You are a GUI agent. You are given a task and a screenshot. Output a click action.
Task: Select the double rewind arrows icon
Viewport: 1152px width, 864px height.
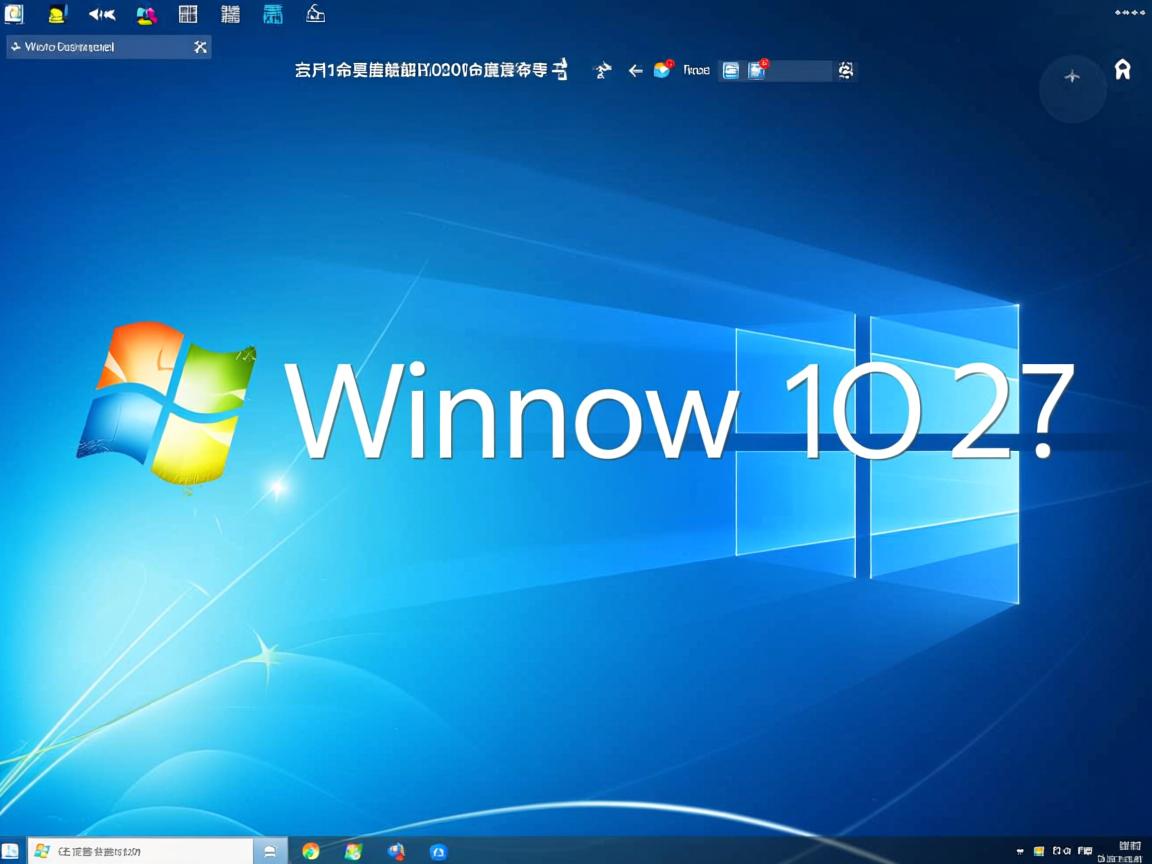tap(100, 14)
